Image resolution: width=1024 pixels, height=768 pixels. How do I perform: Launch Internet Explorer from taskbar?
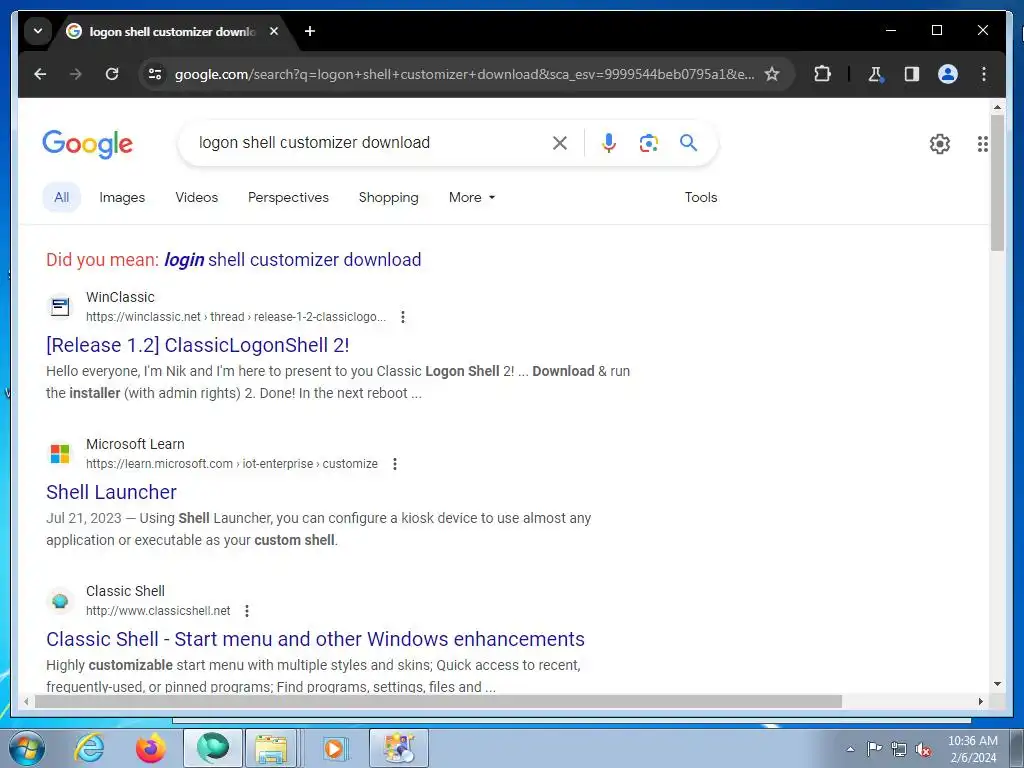click(89, 748)
